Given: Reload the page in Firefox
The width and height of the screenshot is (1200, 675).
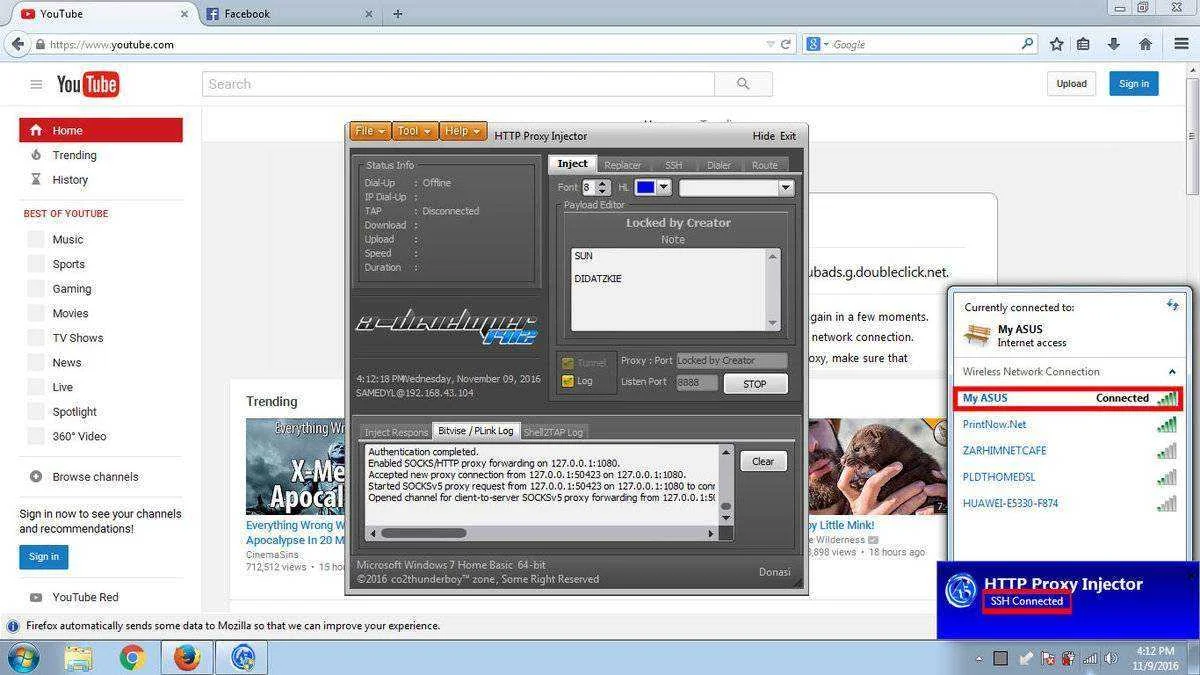Looking at the screenshot, I should click(x=786, y=44).
